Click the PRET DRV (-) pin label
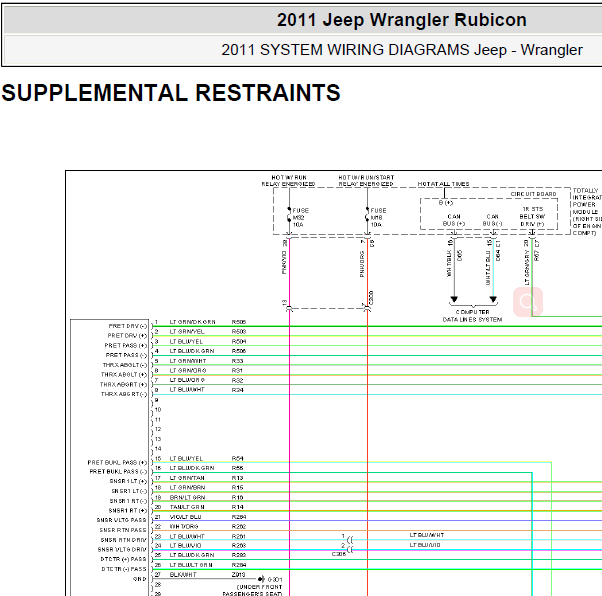Image resolution: width=602 pixels, height=596 pixels. click(127, 326)
